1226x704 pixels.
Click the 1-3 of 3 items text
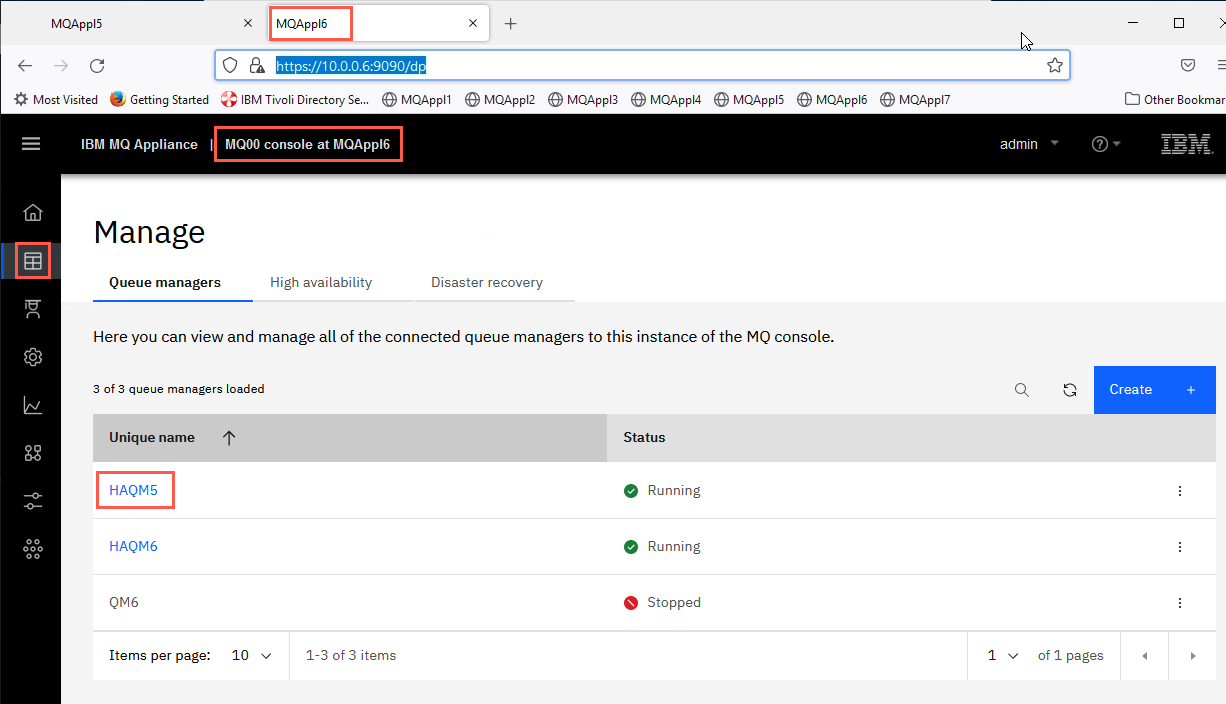351,655
